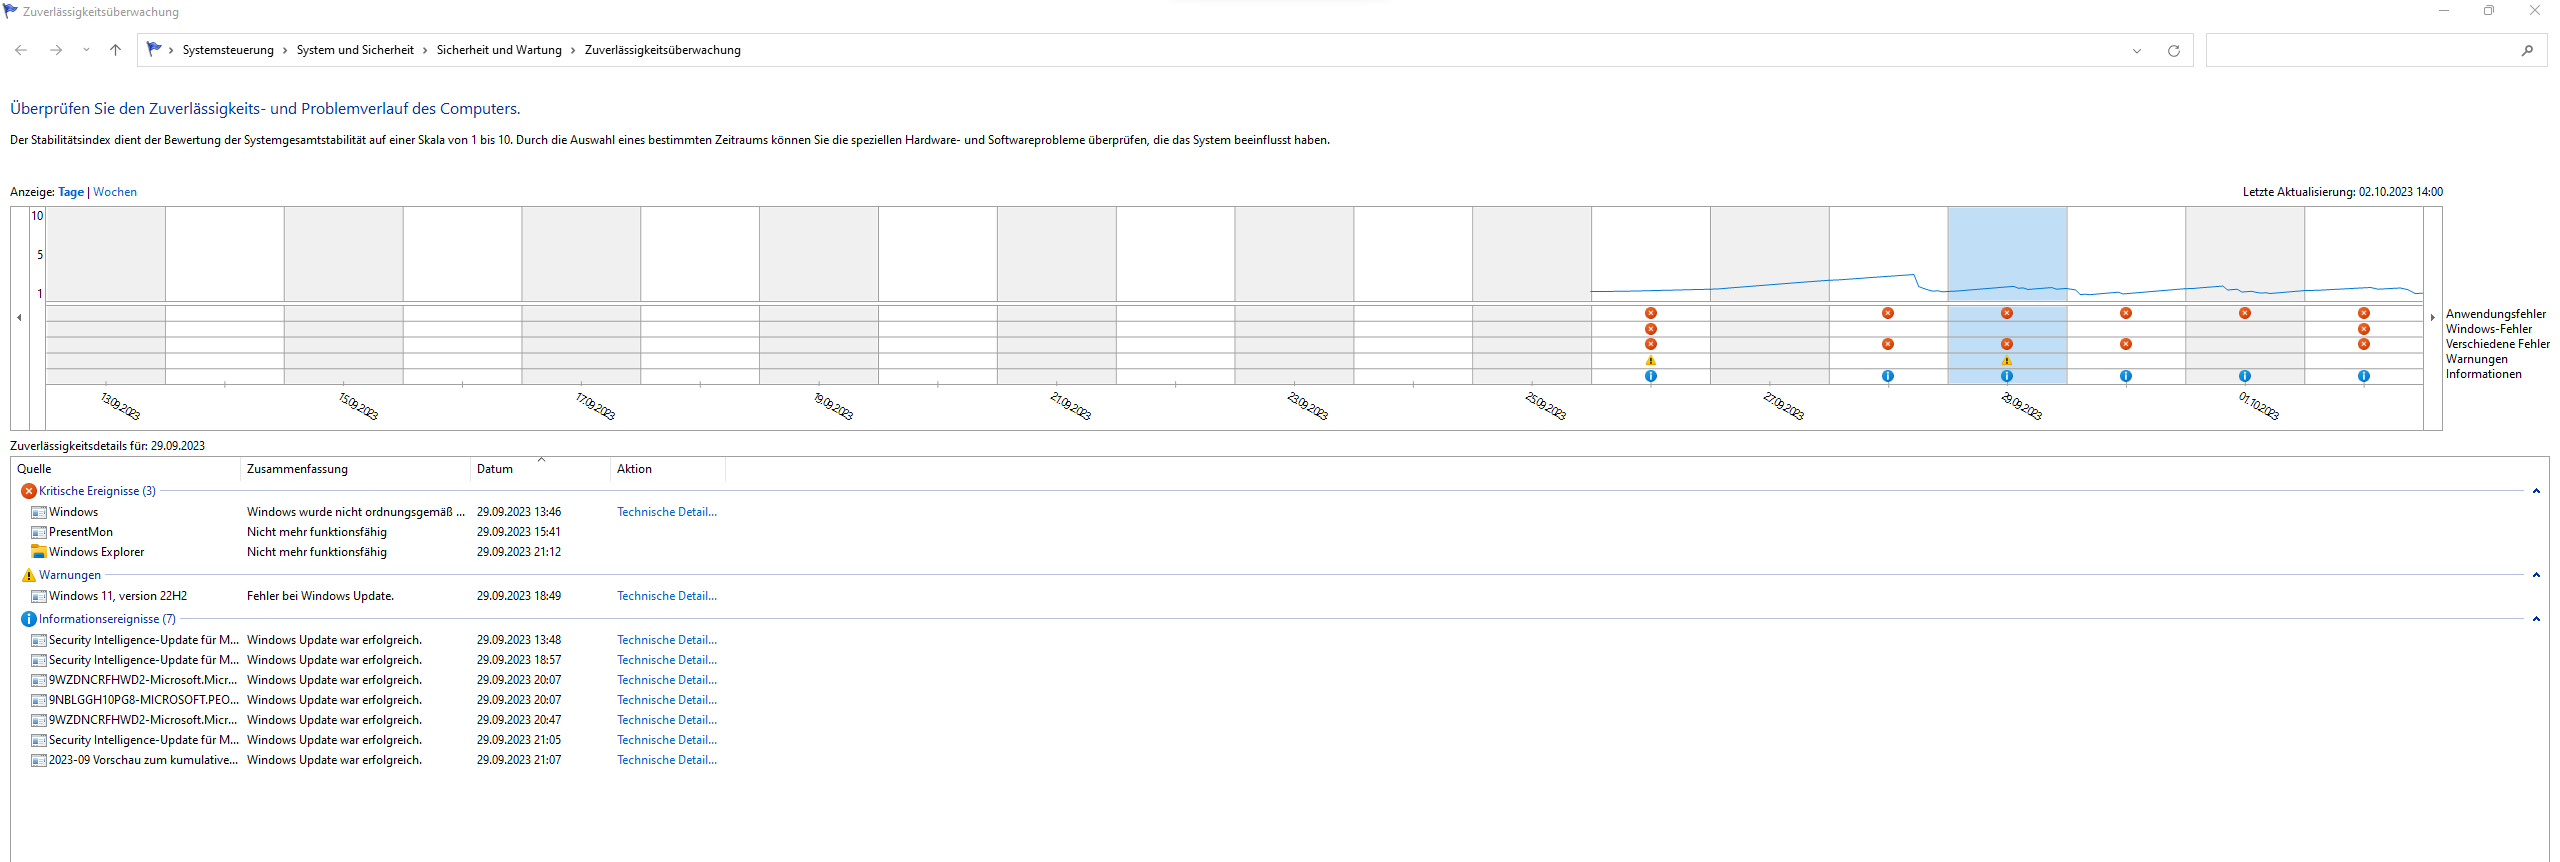Screen dimensions: 2560x862
Task: Open recent locations dropdown arrow
Action: (86, 50)
